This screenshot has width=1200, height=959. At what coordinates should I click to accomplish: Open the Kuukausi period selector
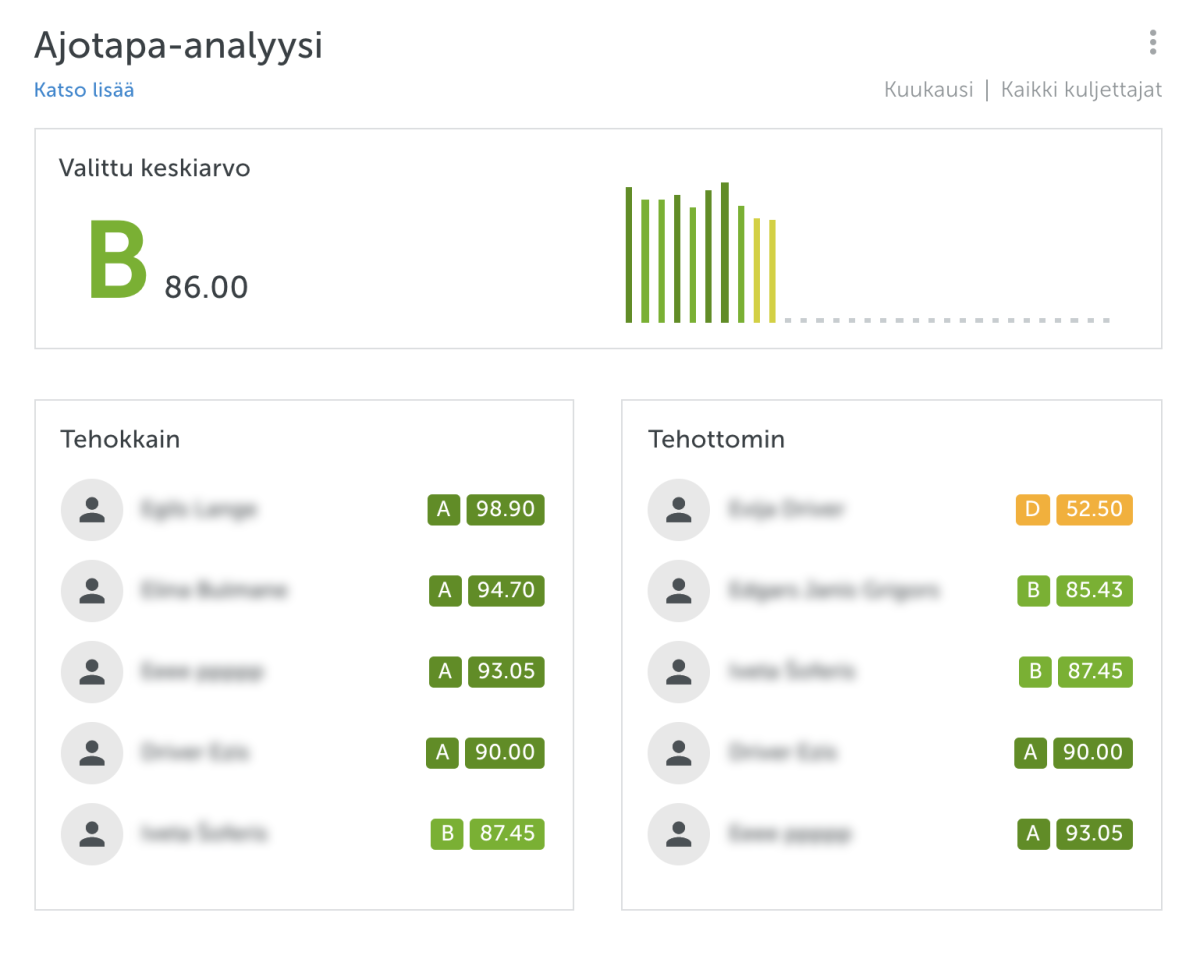click(x=928, y=90)
